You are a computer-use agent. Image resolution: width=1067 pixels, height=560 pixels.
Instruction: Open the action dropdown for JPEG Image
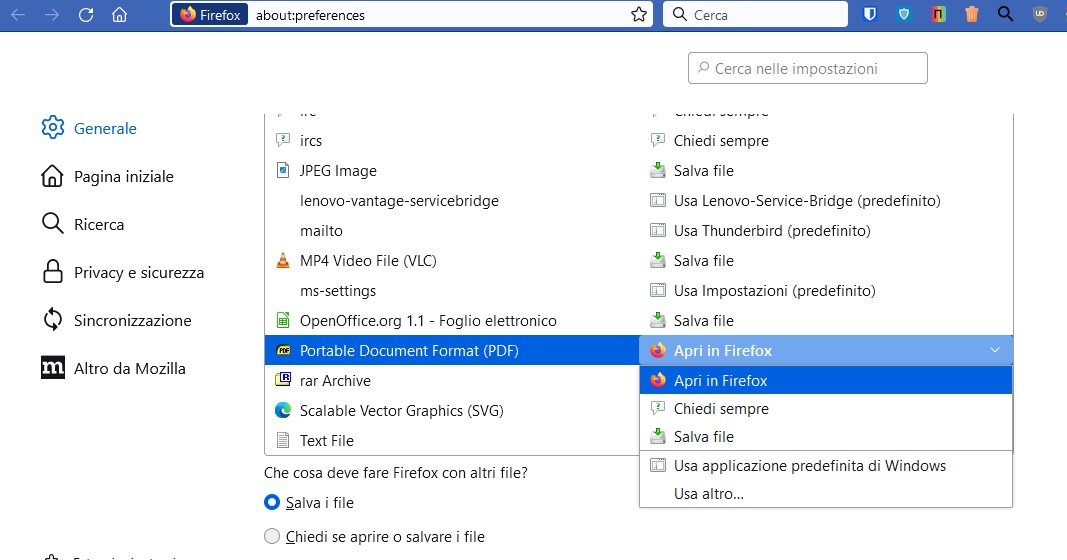(826, 171)
